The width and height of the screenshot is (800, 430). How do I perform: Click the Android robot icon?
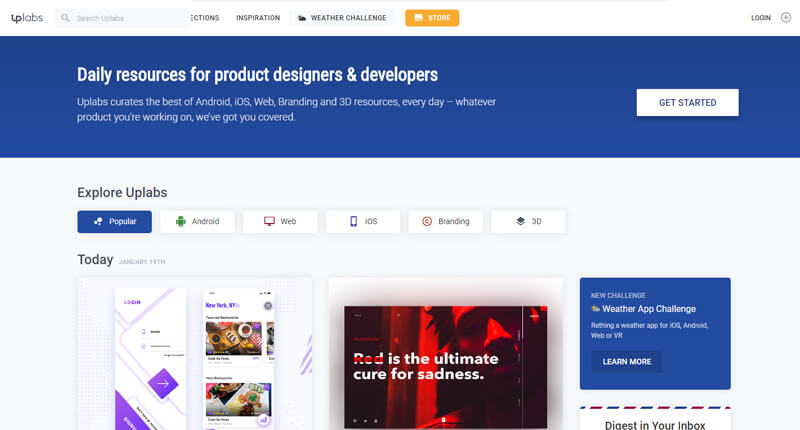coord(181,221)
